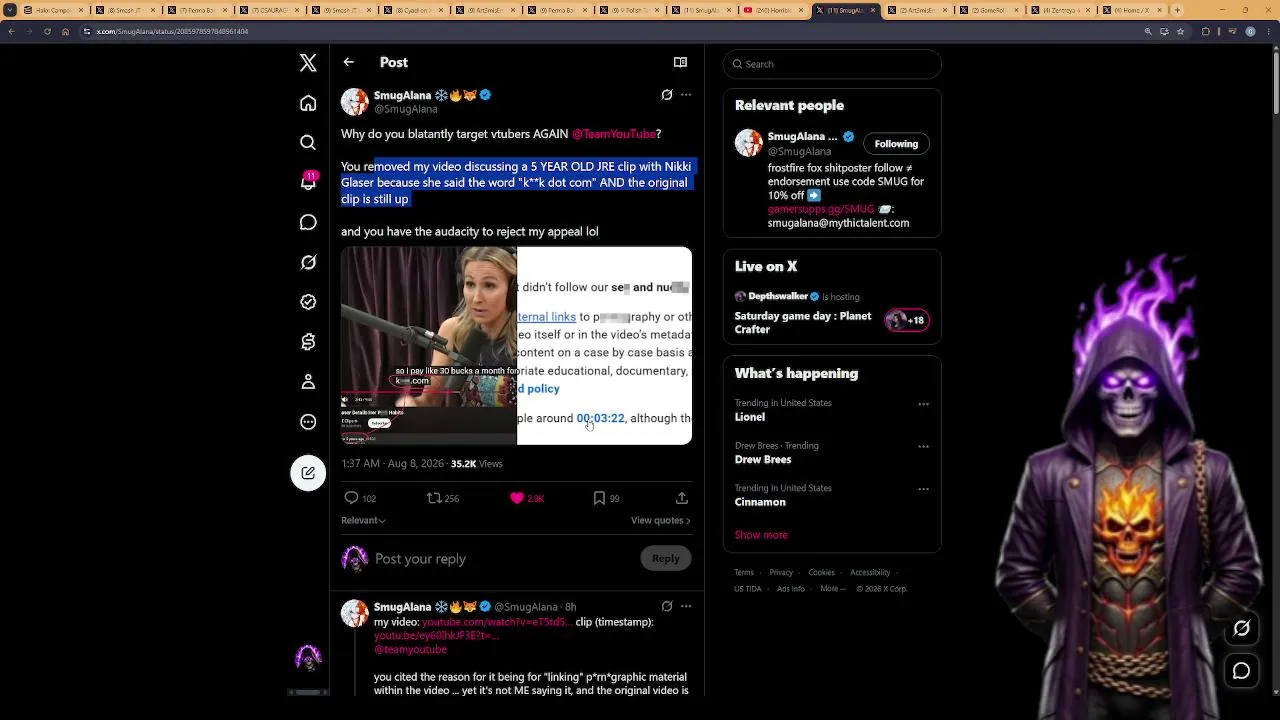Open the dollar-sign monetization sidebar icon
The height and width of the screenshot is (720, 1280).
pos(308,342)
